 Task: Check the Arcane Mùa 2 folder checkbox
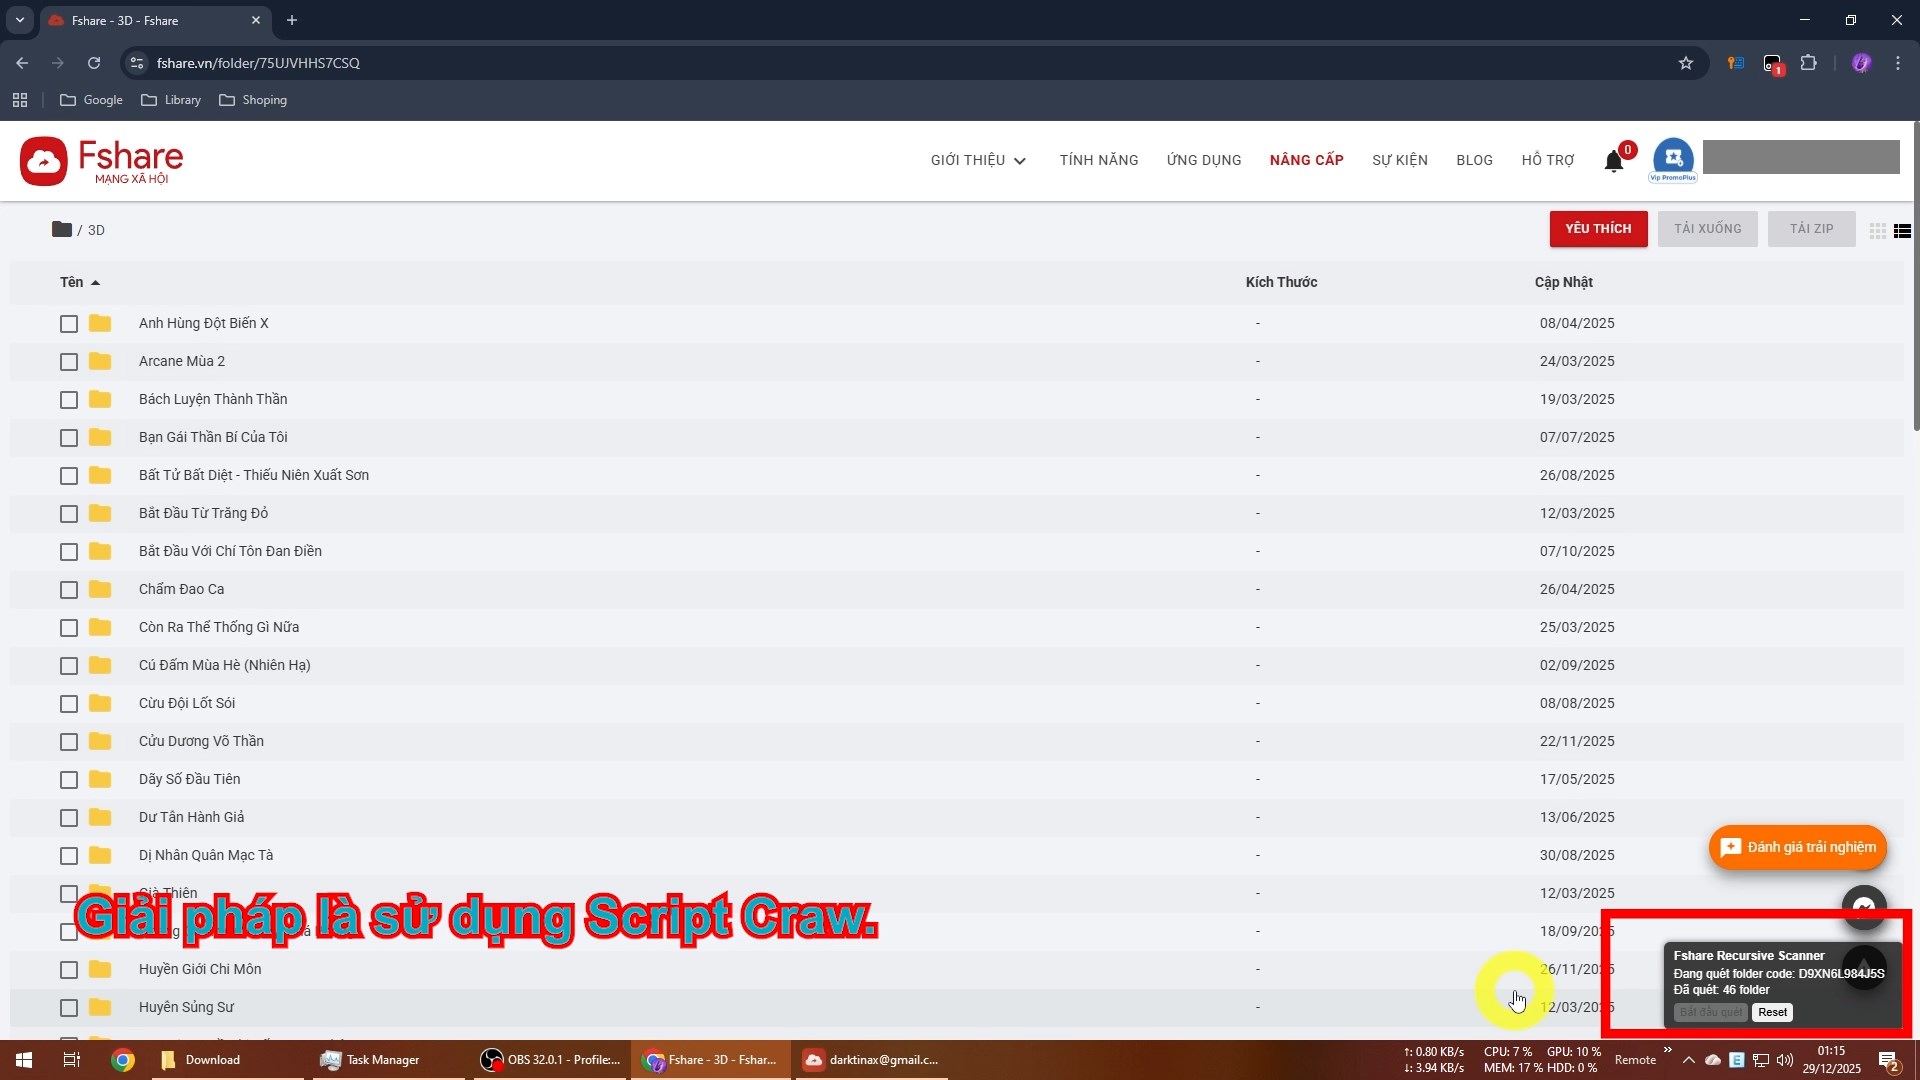(x=68, y=362)
